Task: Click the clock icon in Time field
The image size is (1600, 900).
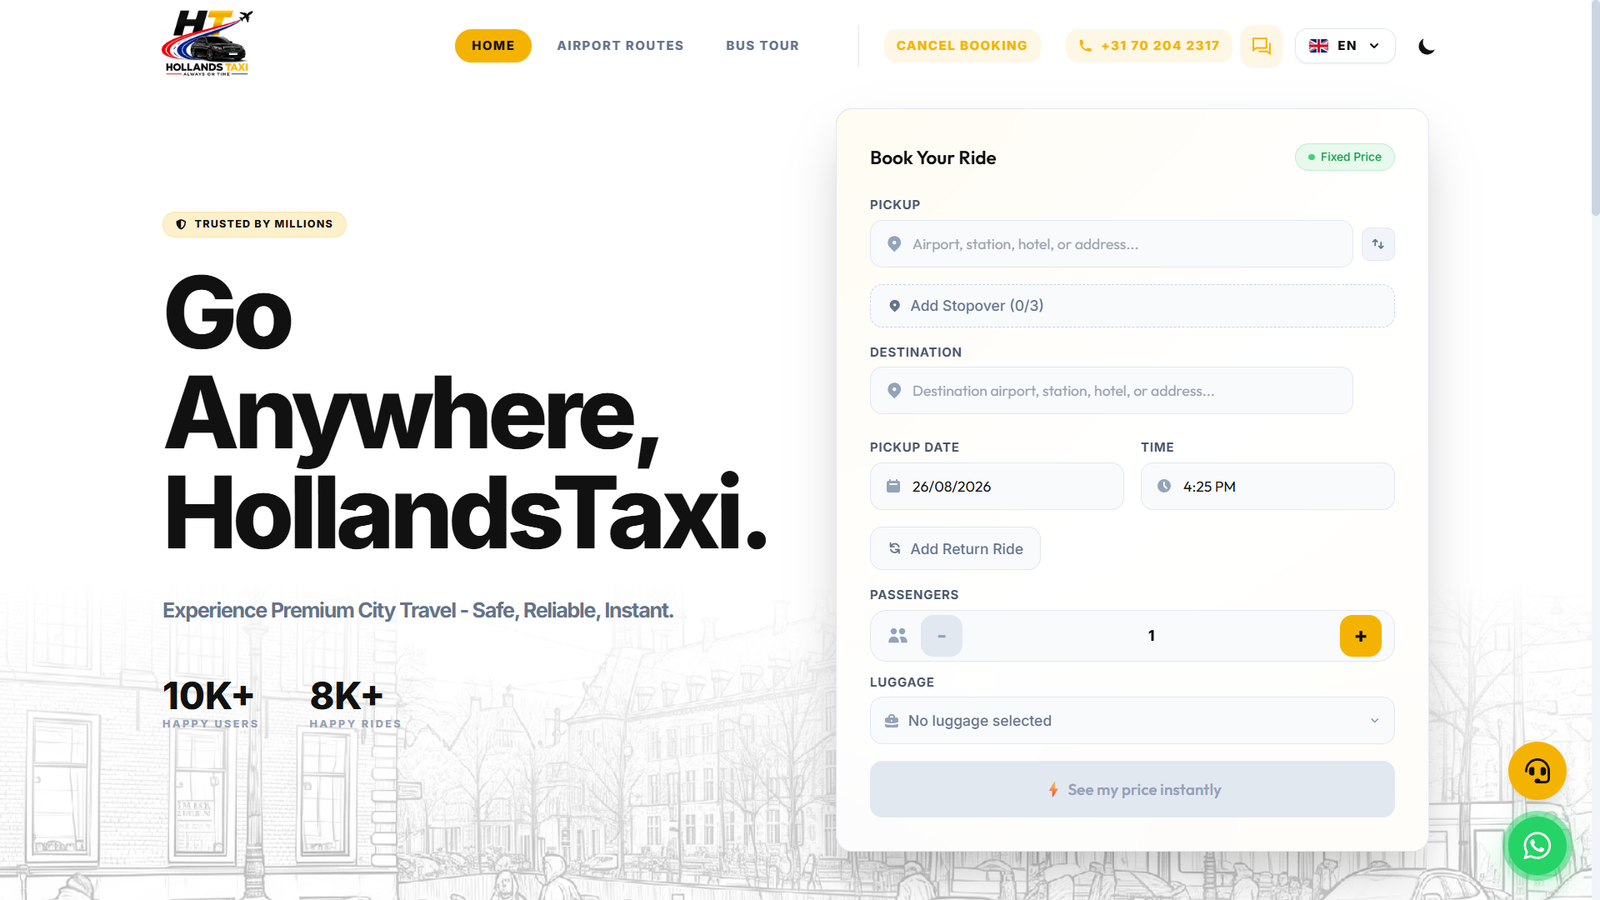Action: click(1164, 486)
